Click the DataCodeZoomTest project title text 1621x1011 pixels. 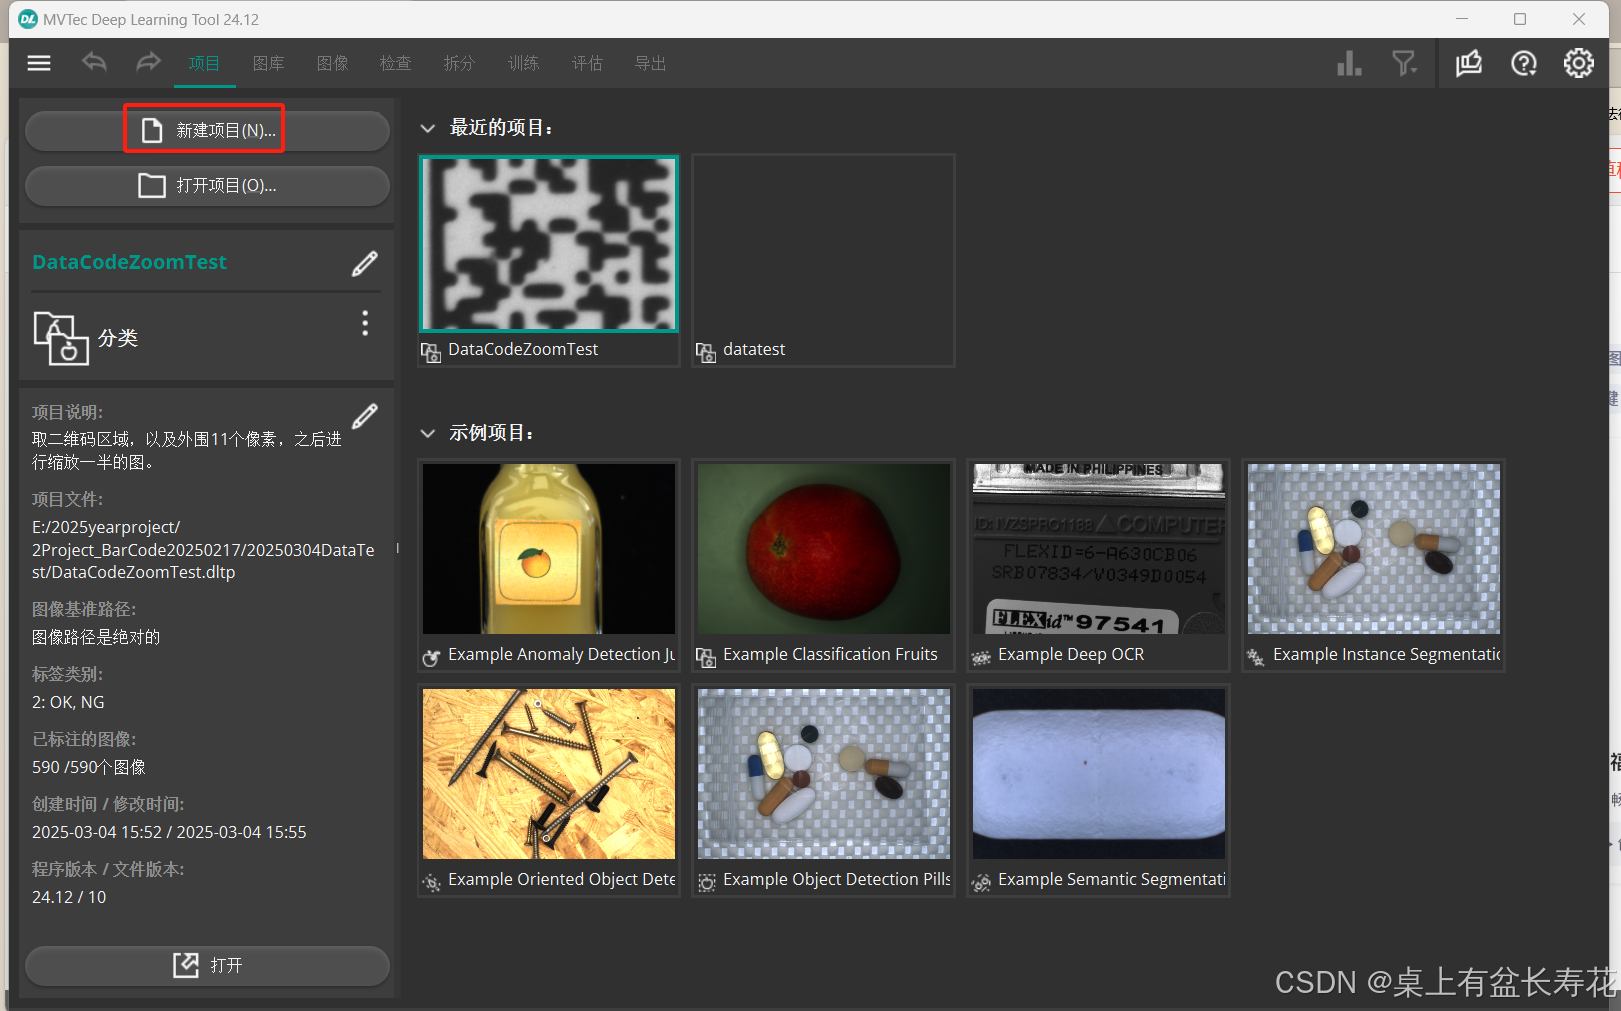tap(129, 262)
